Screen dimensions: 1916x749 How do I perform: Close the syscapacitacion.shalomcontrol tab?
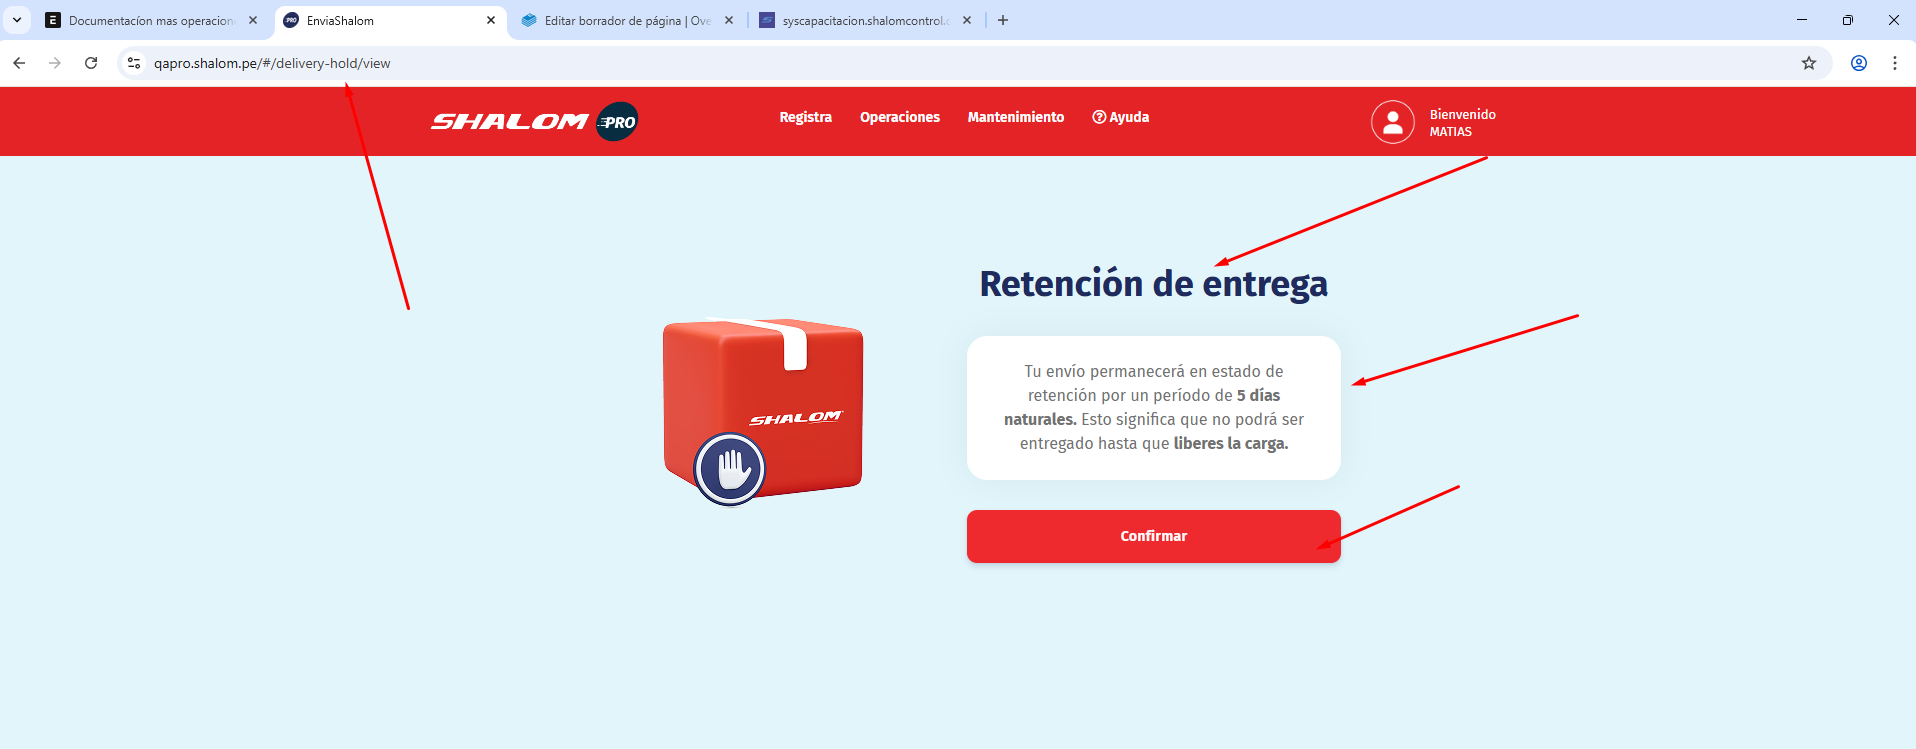click(x=967, y=20)
